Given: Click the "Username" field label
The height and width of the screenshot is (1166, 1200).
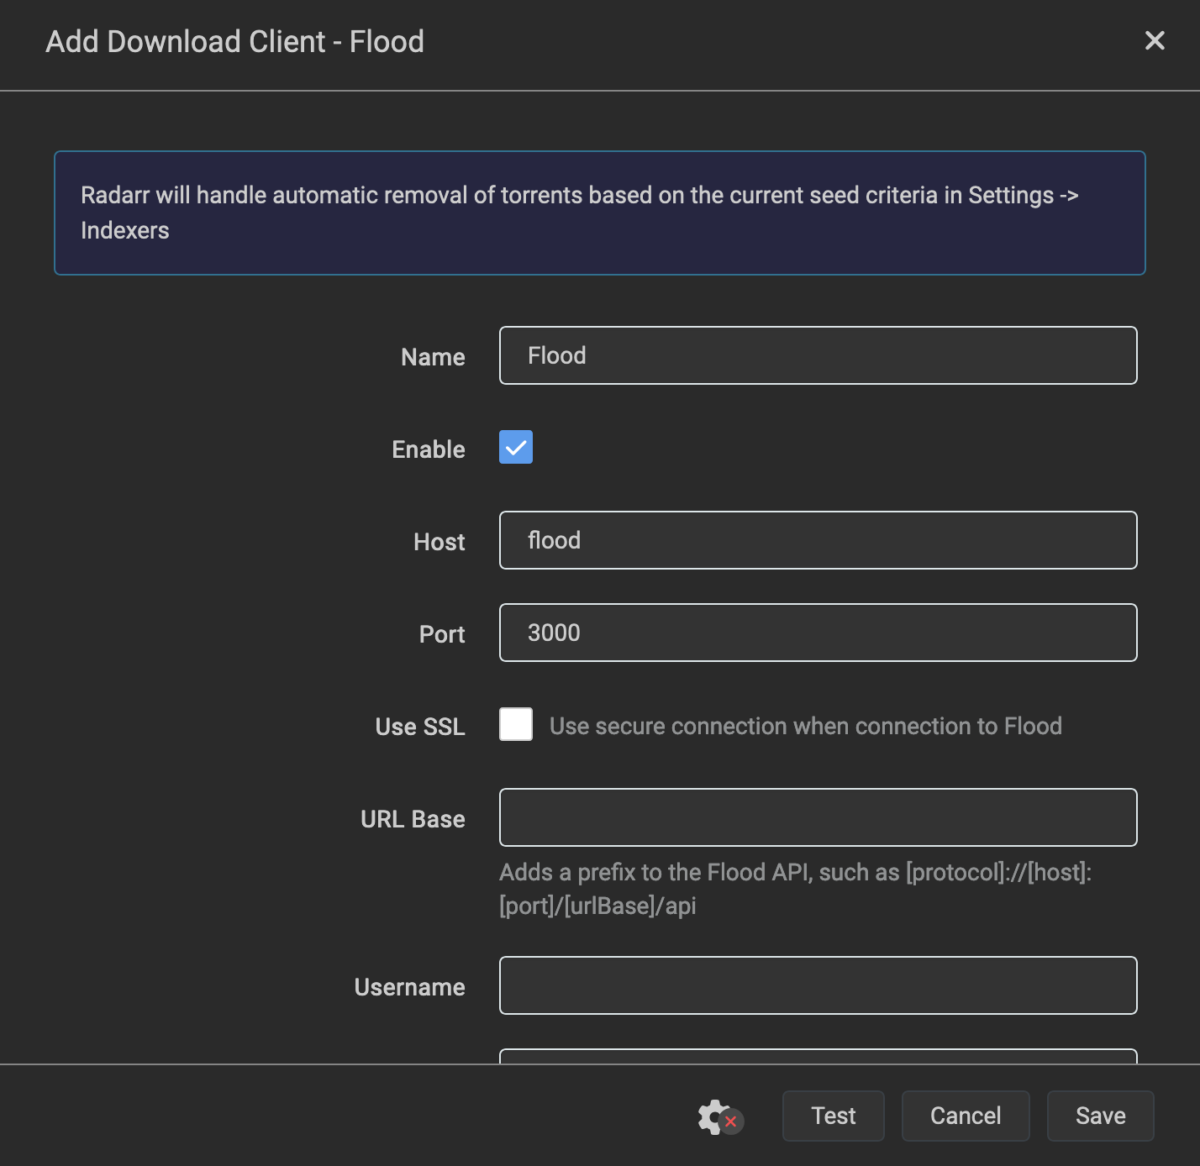Looking at the screenshot, I should click(409, 988).
